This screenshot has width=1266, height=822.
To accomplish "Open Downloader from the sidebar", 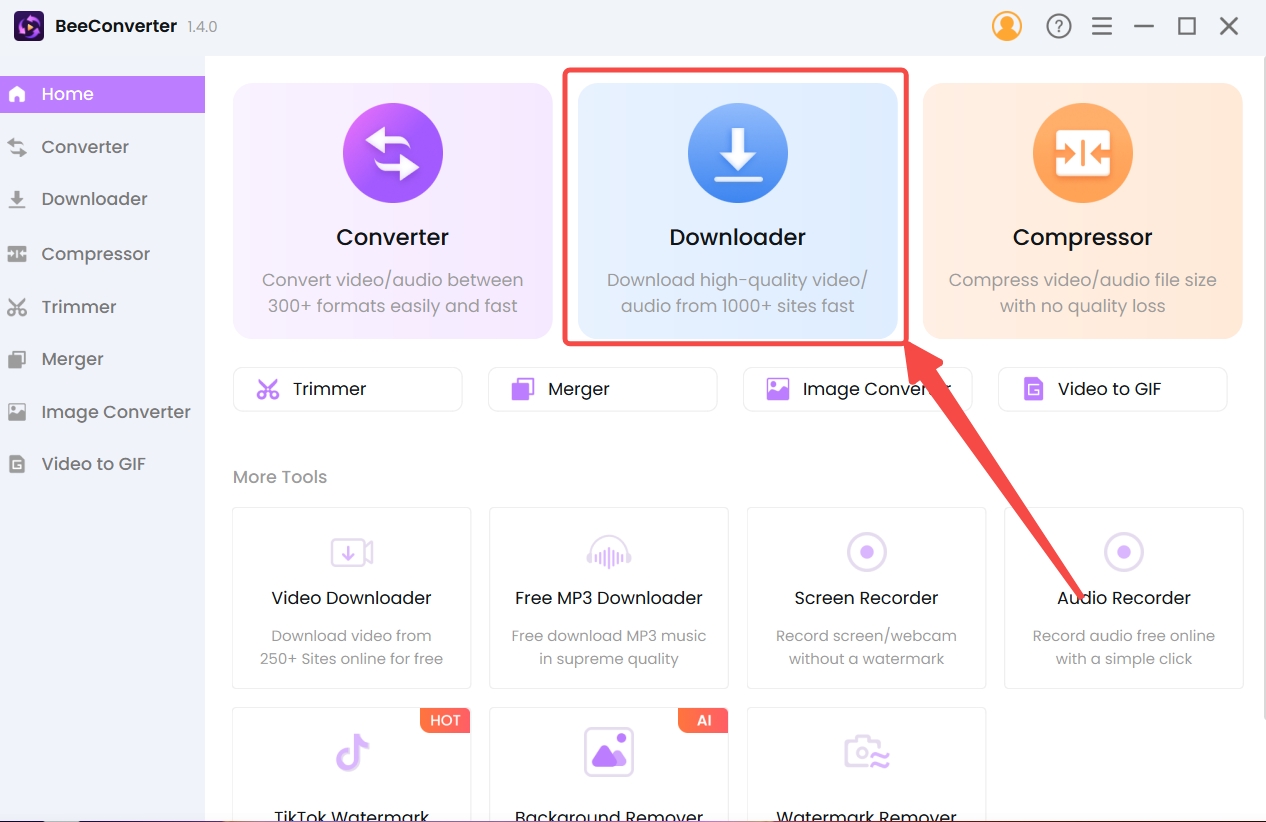I will 102,199.
